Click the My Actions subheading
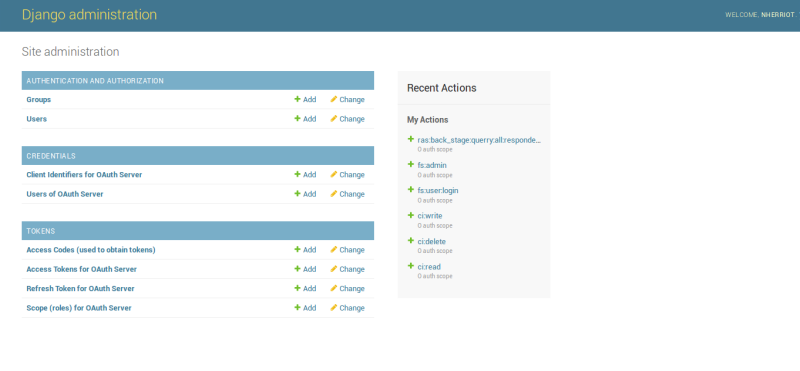 coord(428,120)
